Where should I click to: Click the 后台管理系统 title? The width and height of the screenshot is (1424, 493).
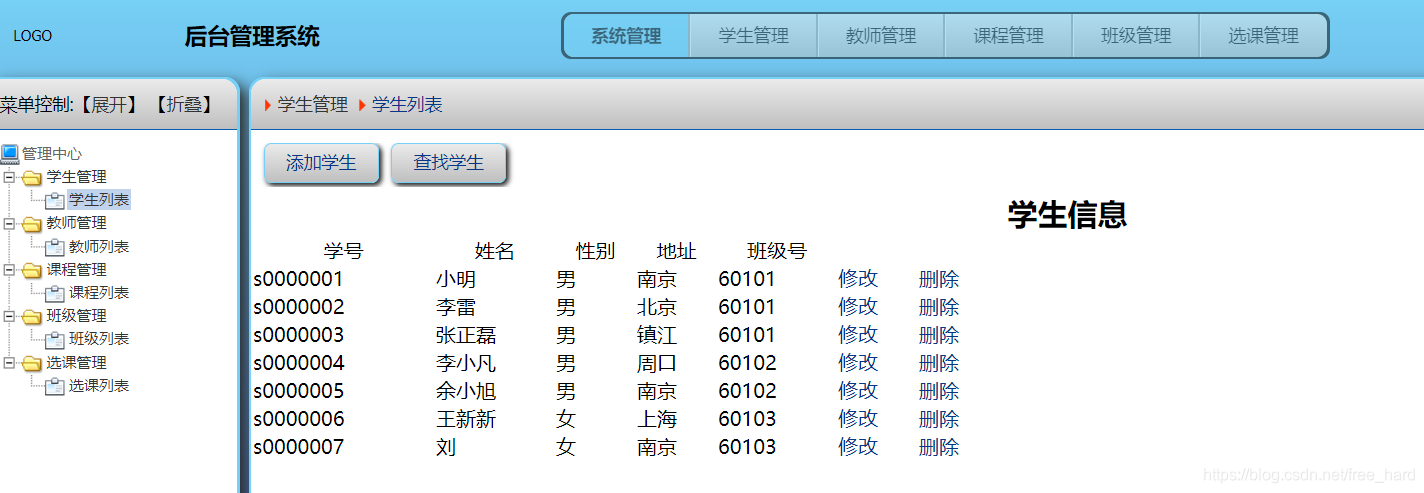point(252,37)
